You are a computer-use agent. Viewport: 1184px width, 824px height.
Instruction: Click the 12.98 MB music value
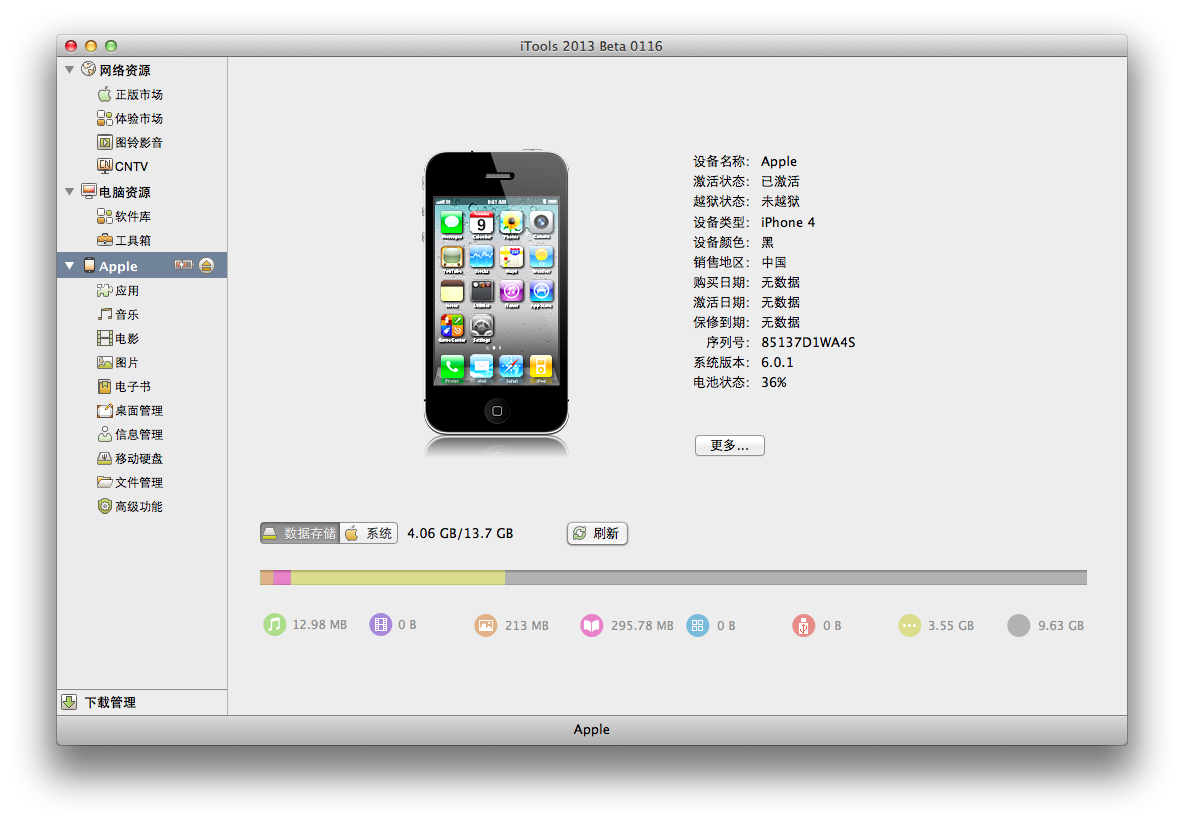319,625
